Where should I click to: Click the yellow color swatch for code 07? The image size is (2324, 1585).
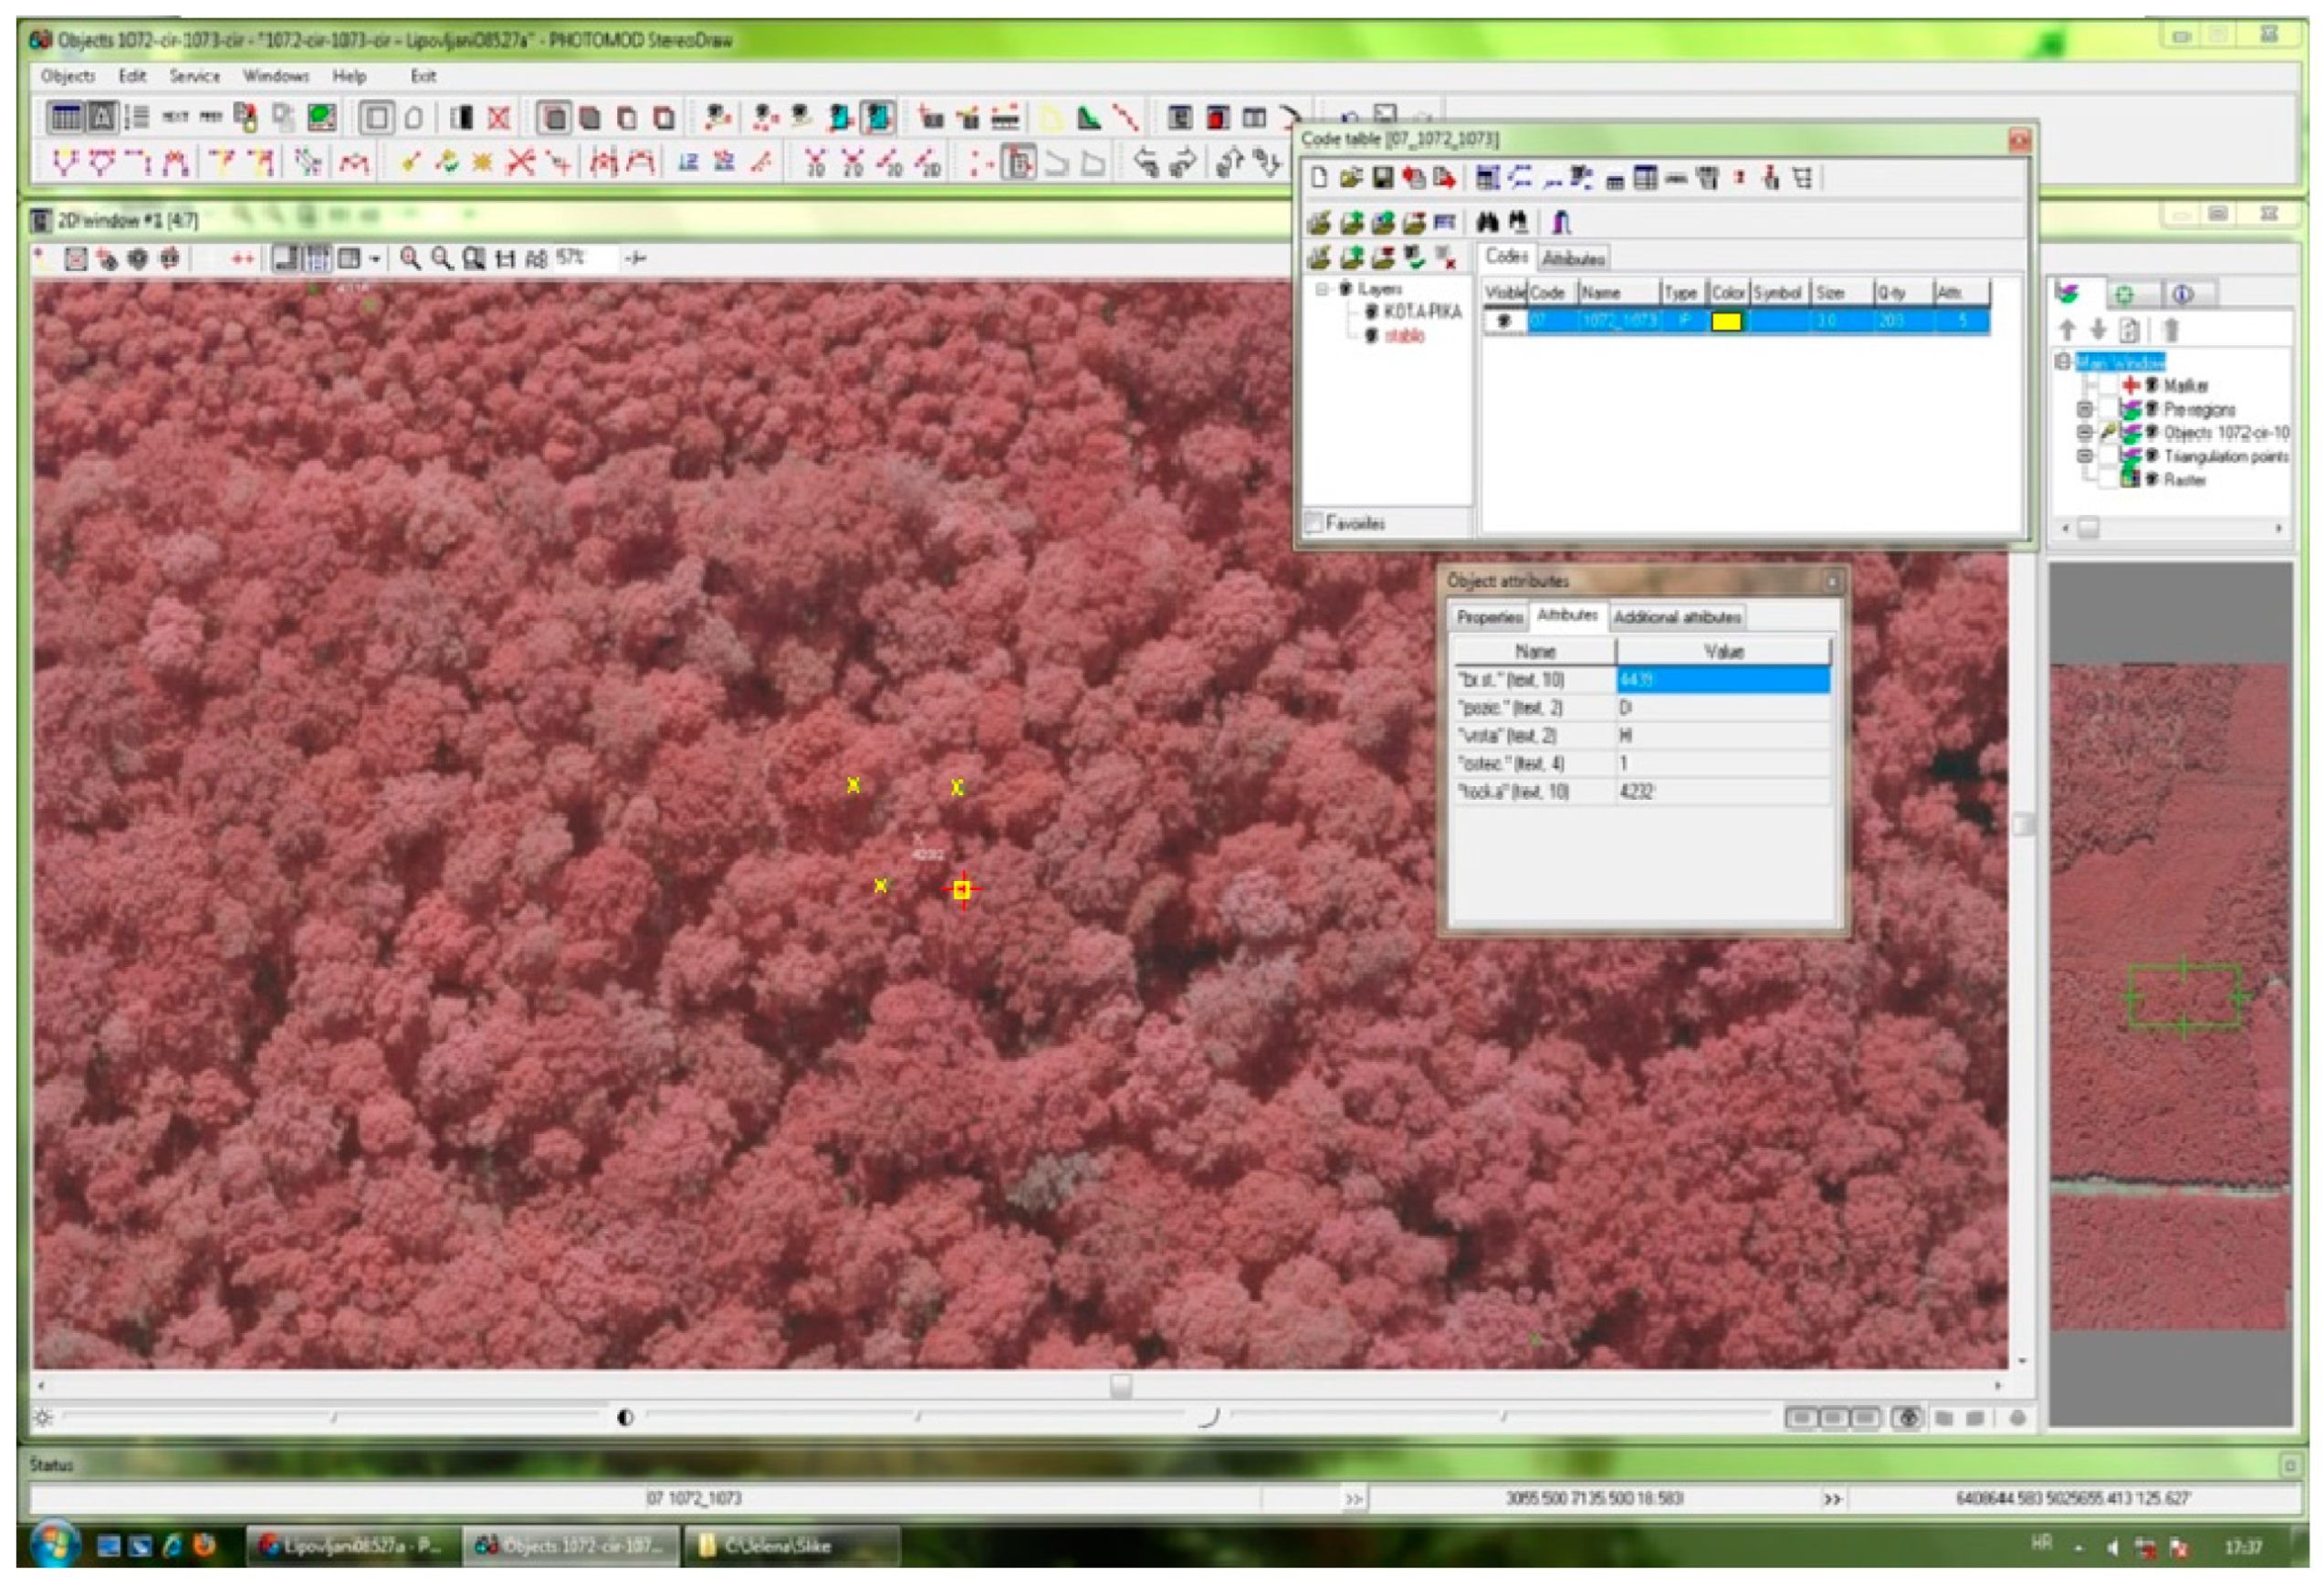coord(1727,321)
